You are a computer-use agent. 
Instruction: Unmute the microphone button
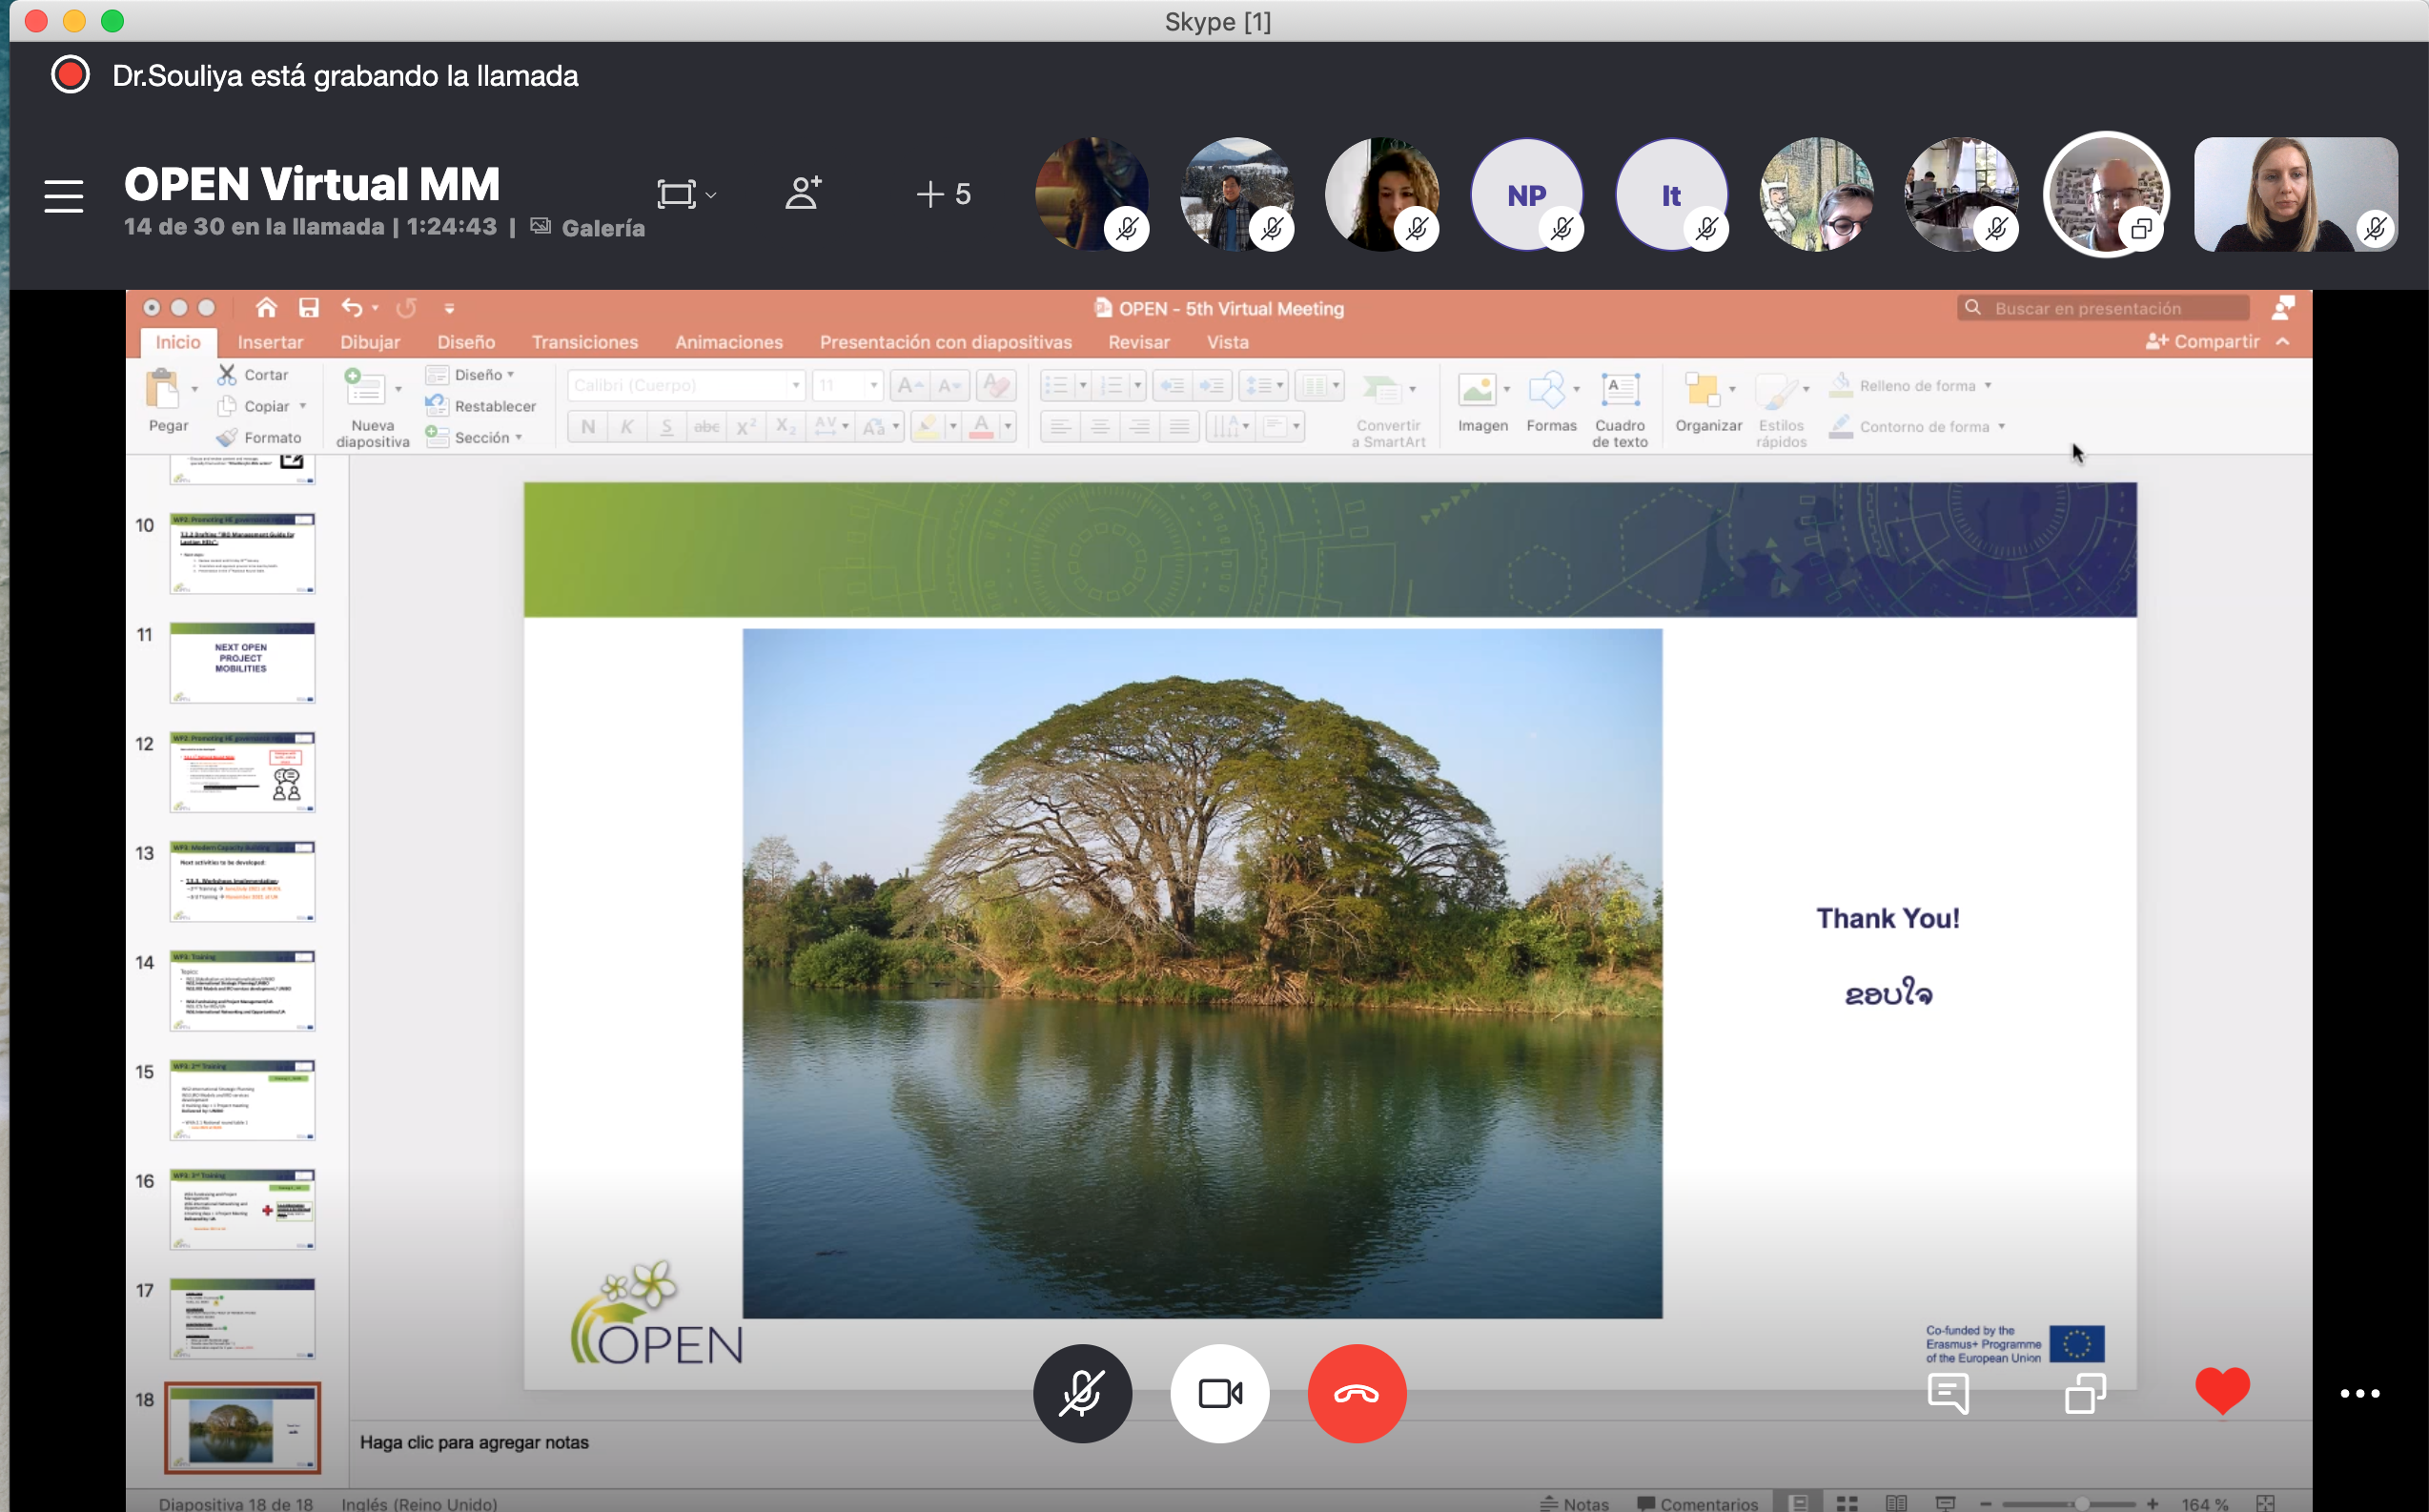(x=1082, y=1393)
